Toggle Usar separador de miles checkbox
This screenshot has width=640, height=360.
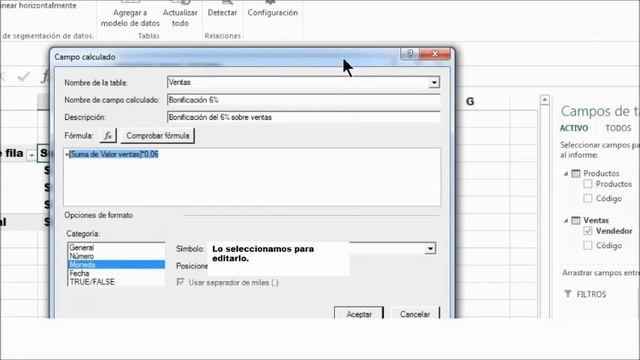pos(180,282)
